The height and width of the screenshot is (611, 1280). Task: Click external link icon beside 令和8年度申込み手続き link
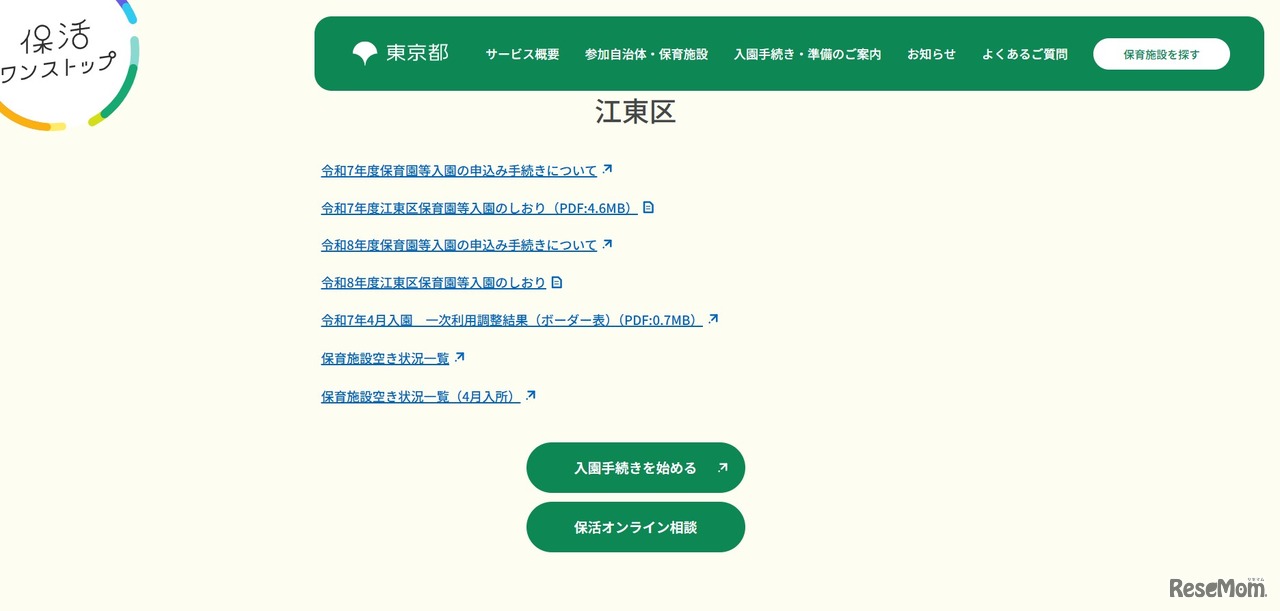pyautogui.click(x=609, y=243)
